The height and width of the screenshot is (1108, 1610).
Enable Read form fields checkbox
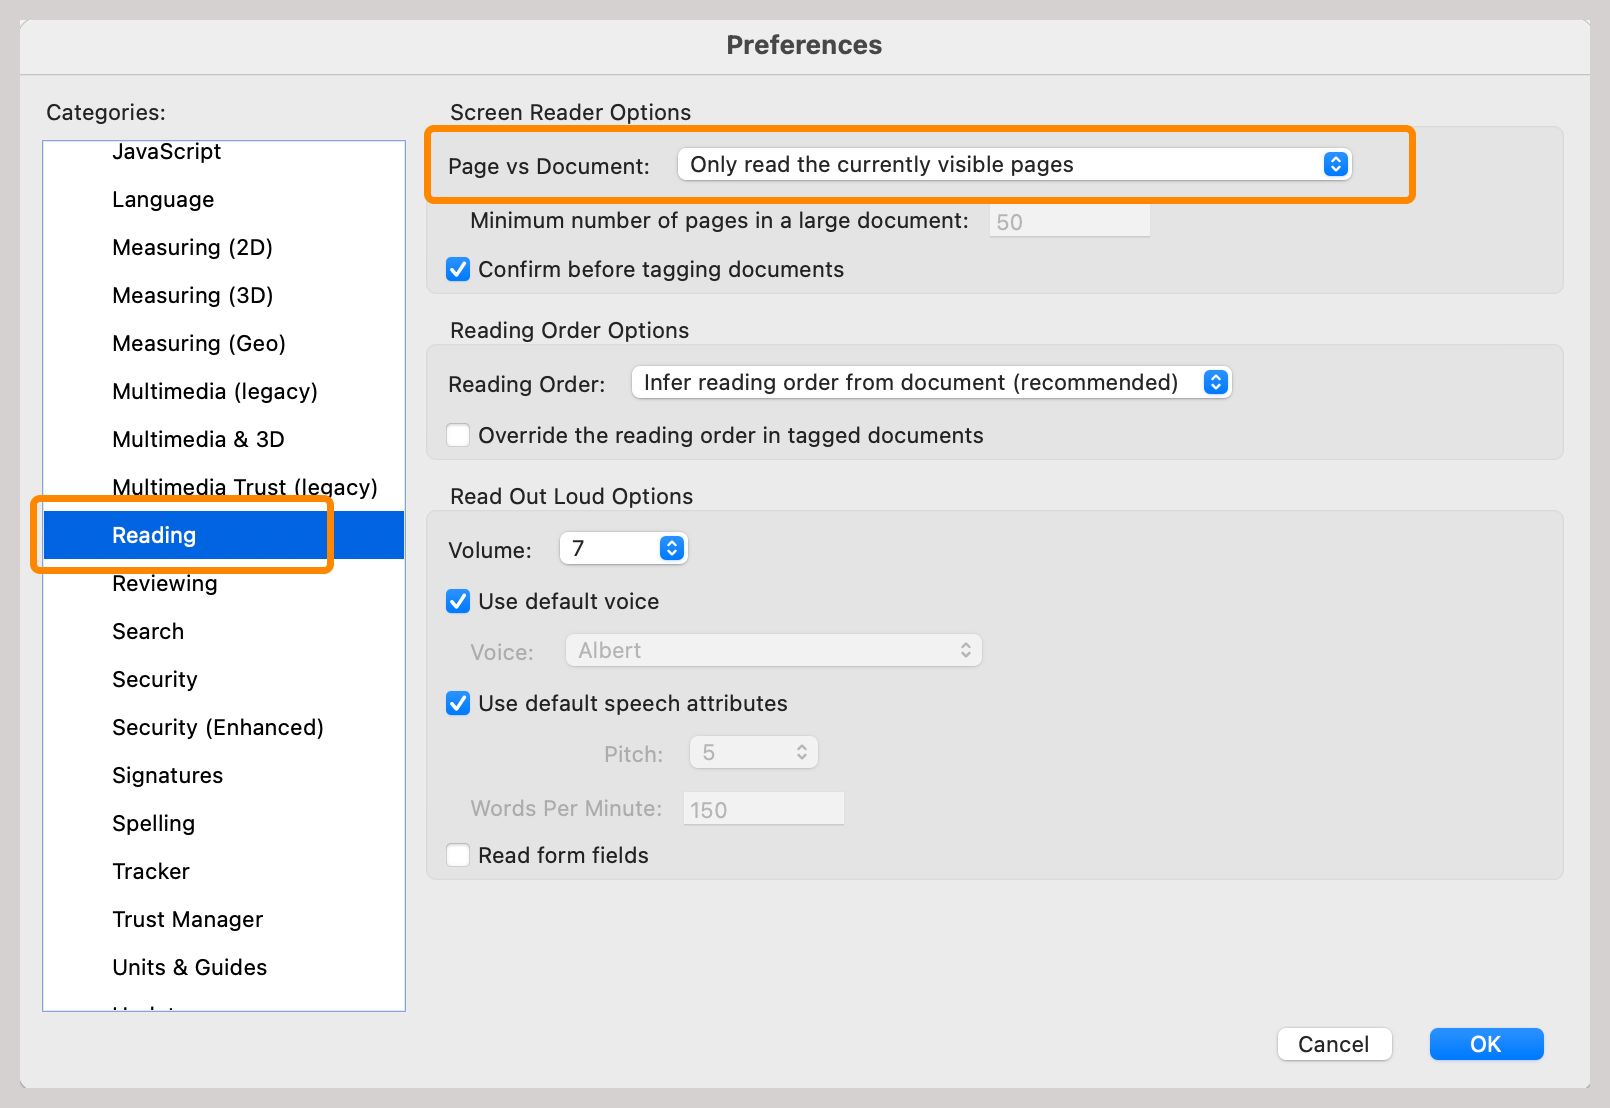pyautogui.click(x=458, y=856)
